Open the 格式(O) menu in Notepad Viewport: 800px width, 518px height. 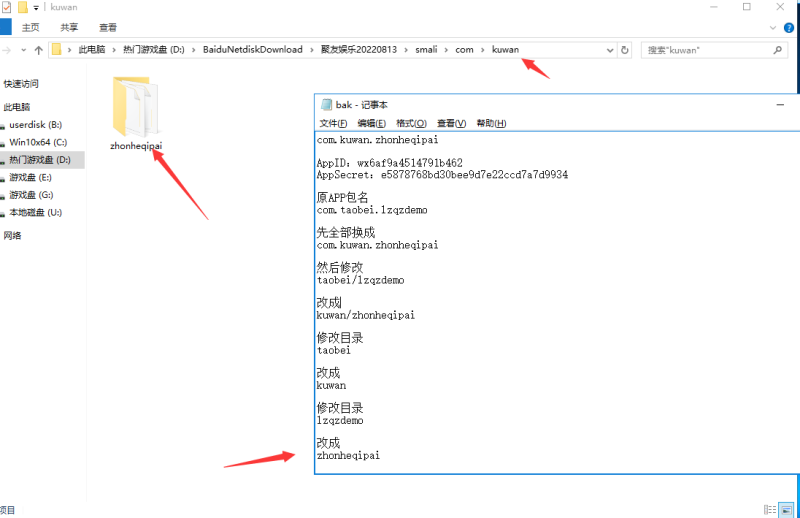[x=411, y=123]
